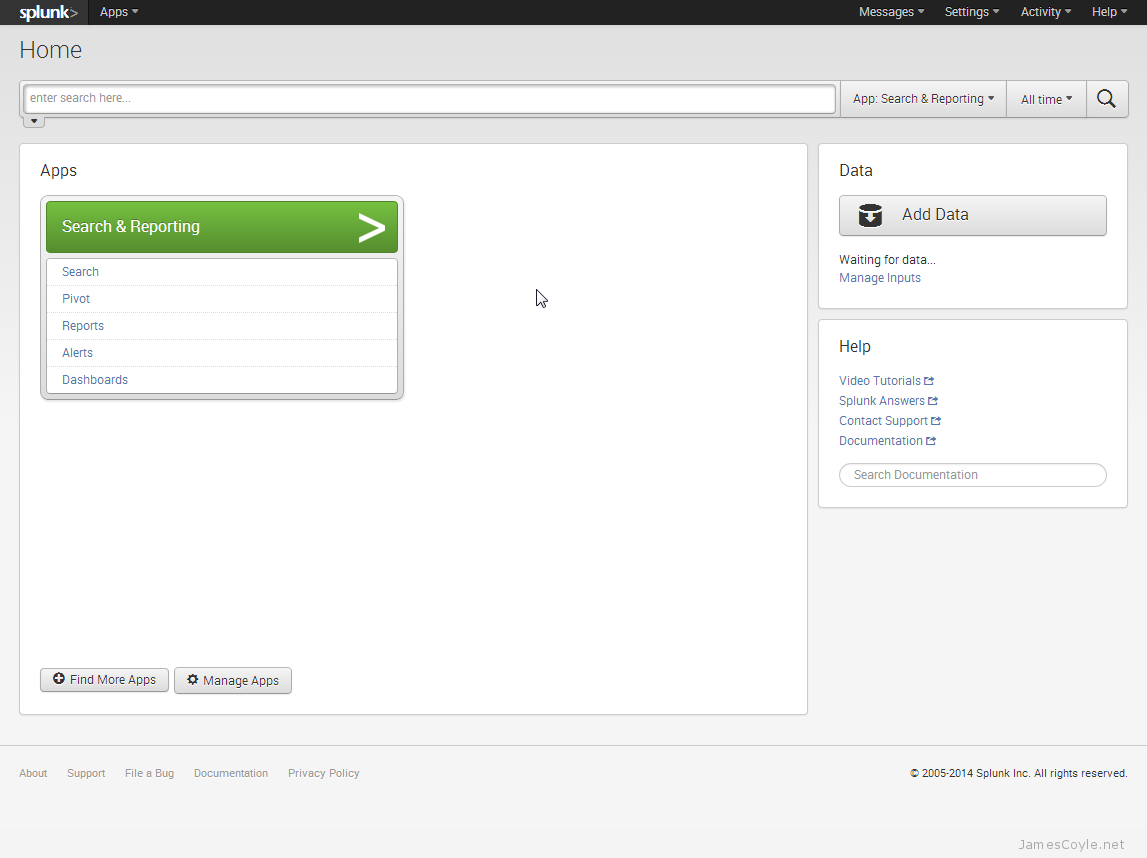Click Documentation link in footer
1147x858 pixels.
tap(230, 773)
